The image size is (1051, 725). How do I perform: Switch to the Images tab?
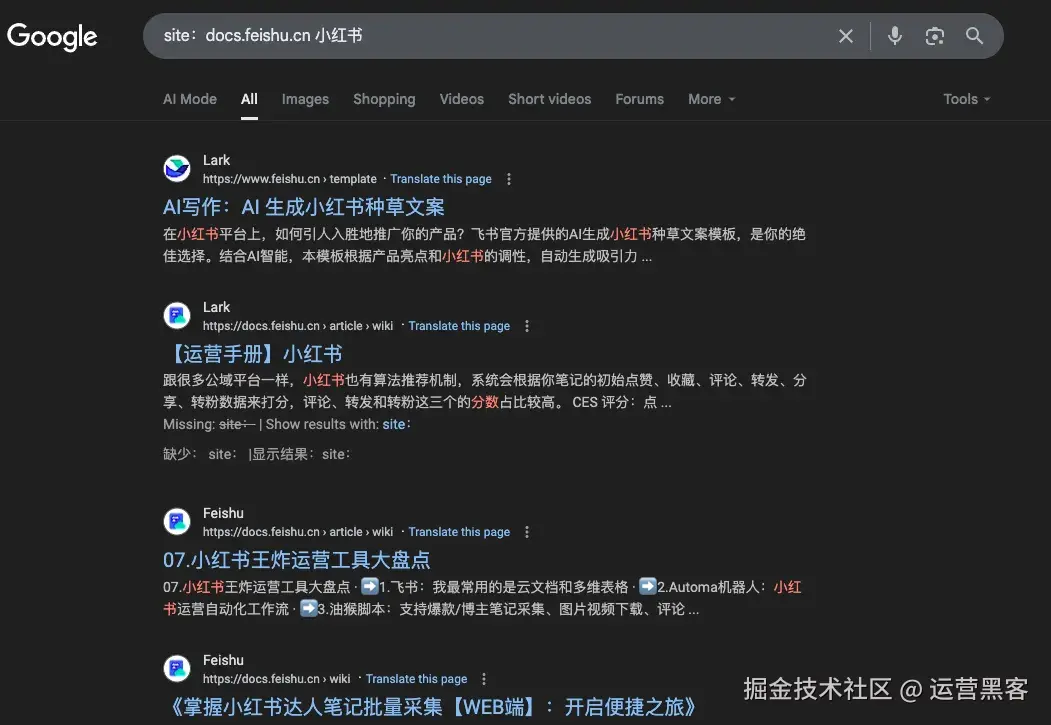tap(304, 98)
